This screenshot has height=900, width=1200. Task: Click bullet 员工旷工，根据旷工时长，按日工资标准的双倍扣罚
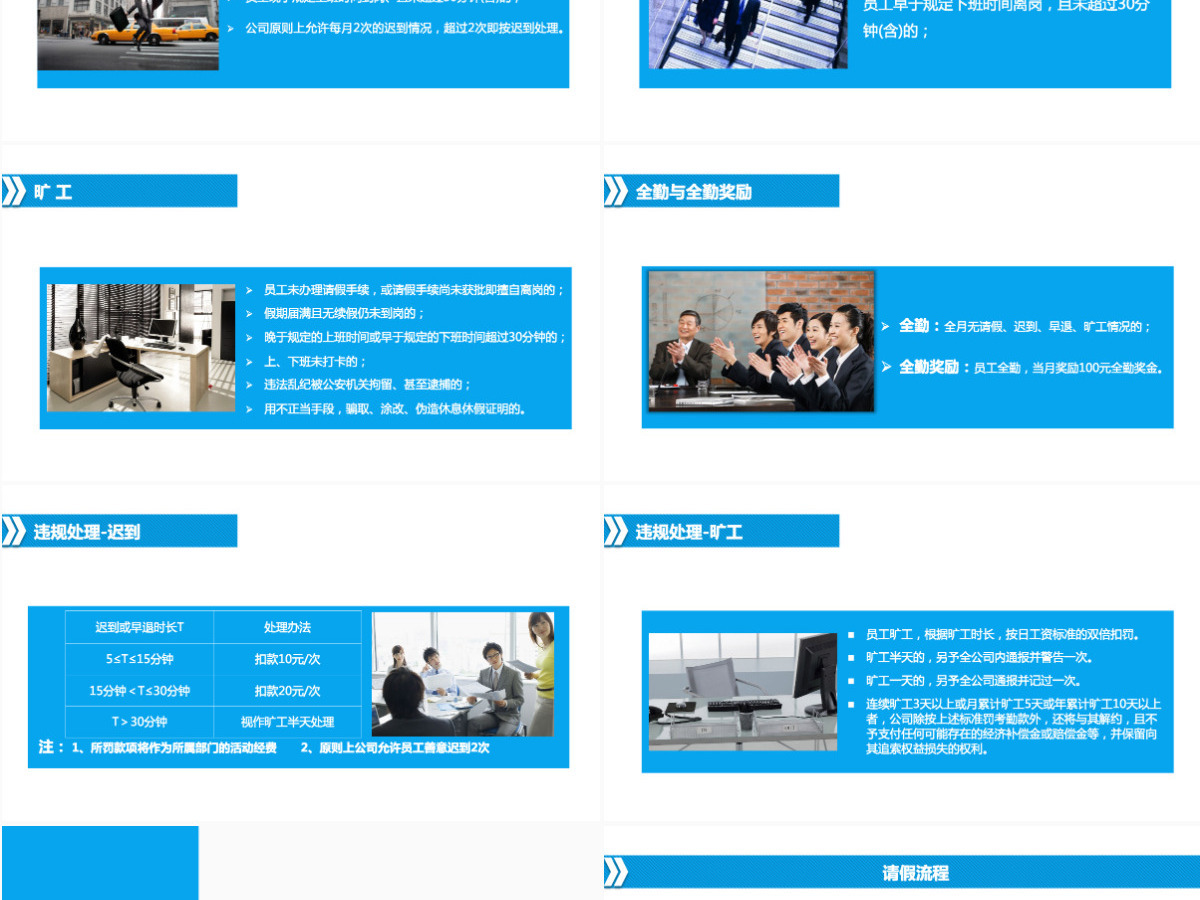pyautogui.click(x=1003, y=634)
